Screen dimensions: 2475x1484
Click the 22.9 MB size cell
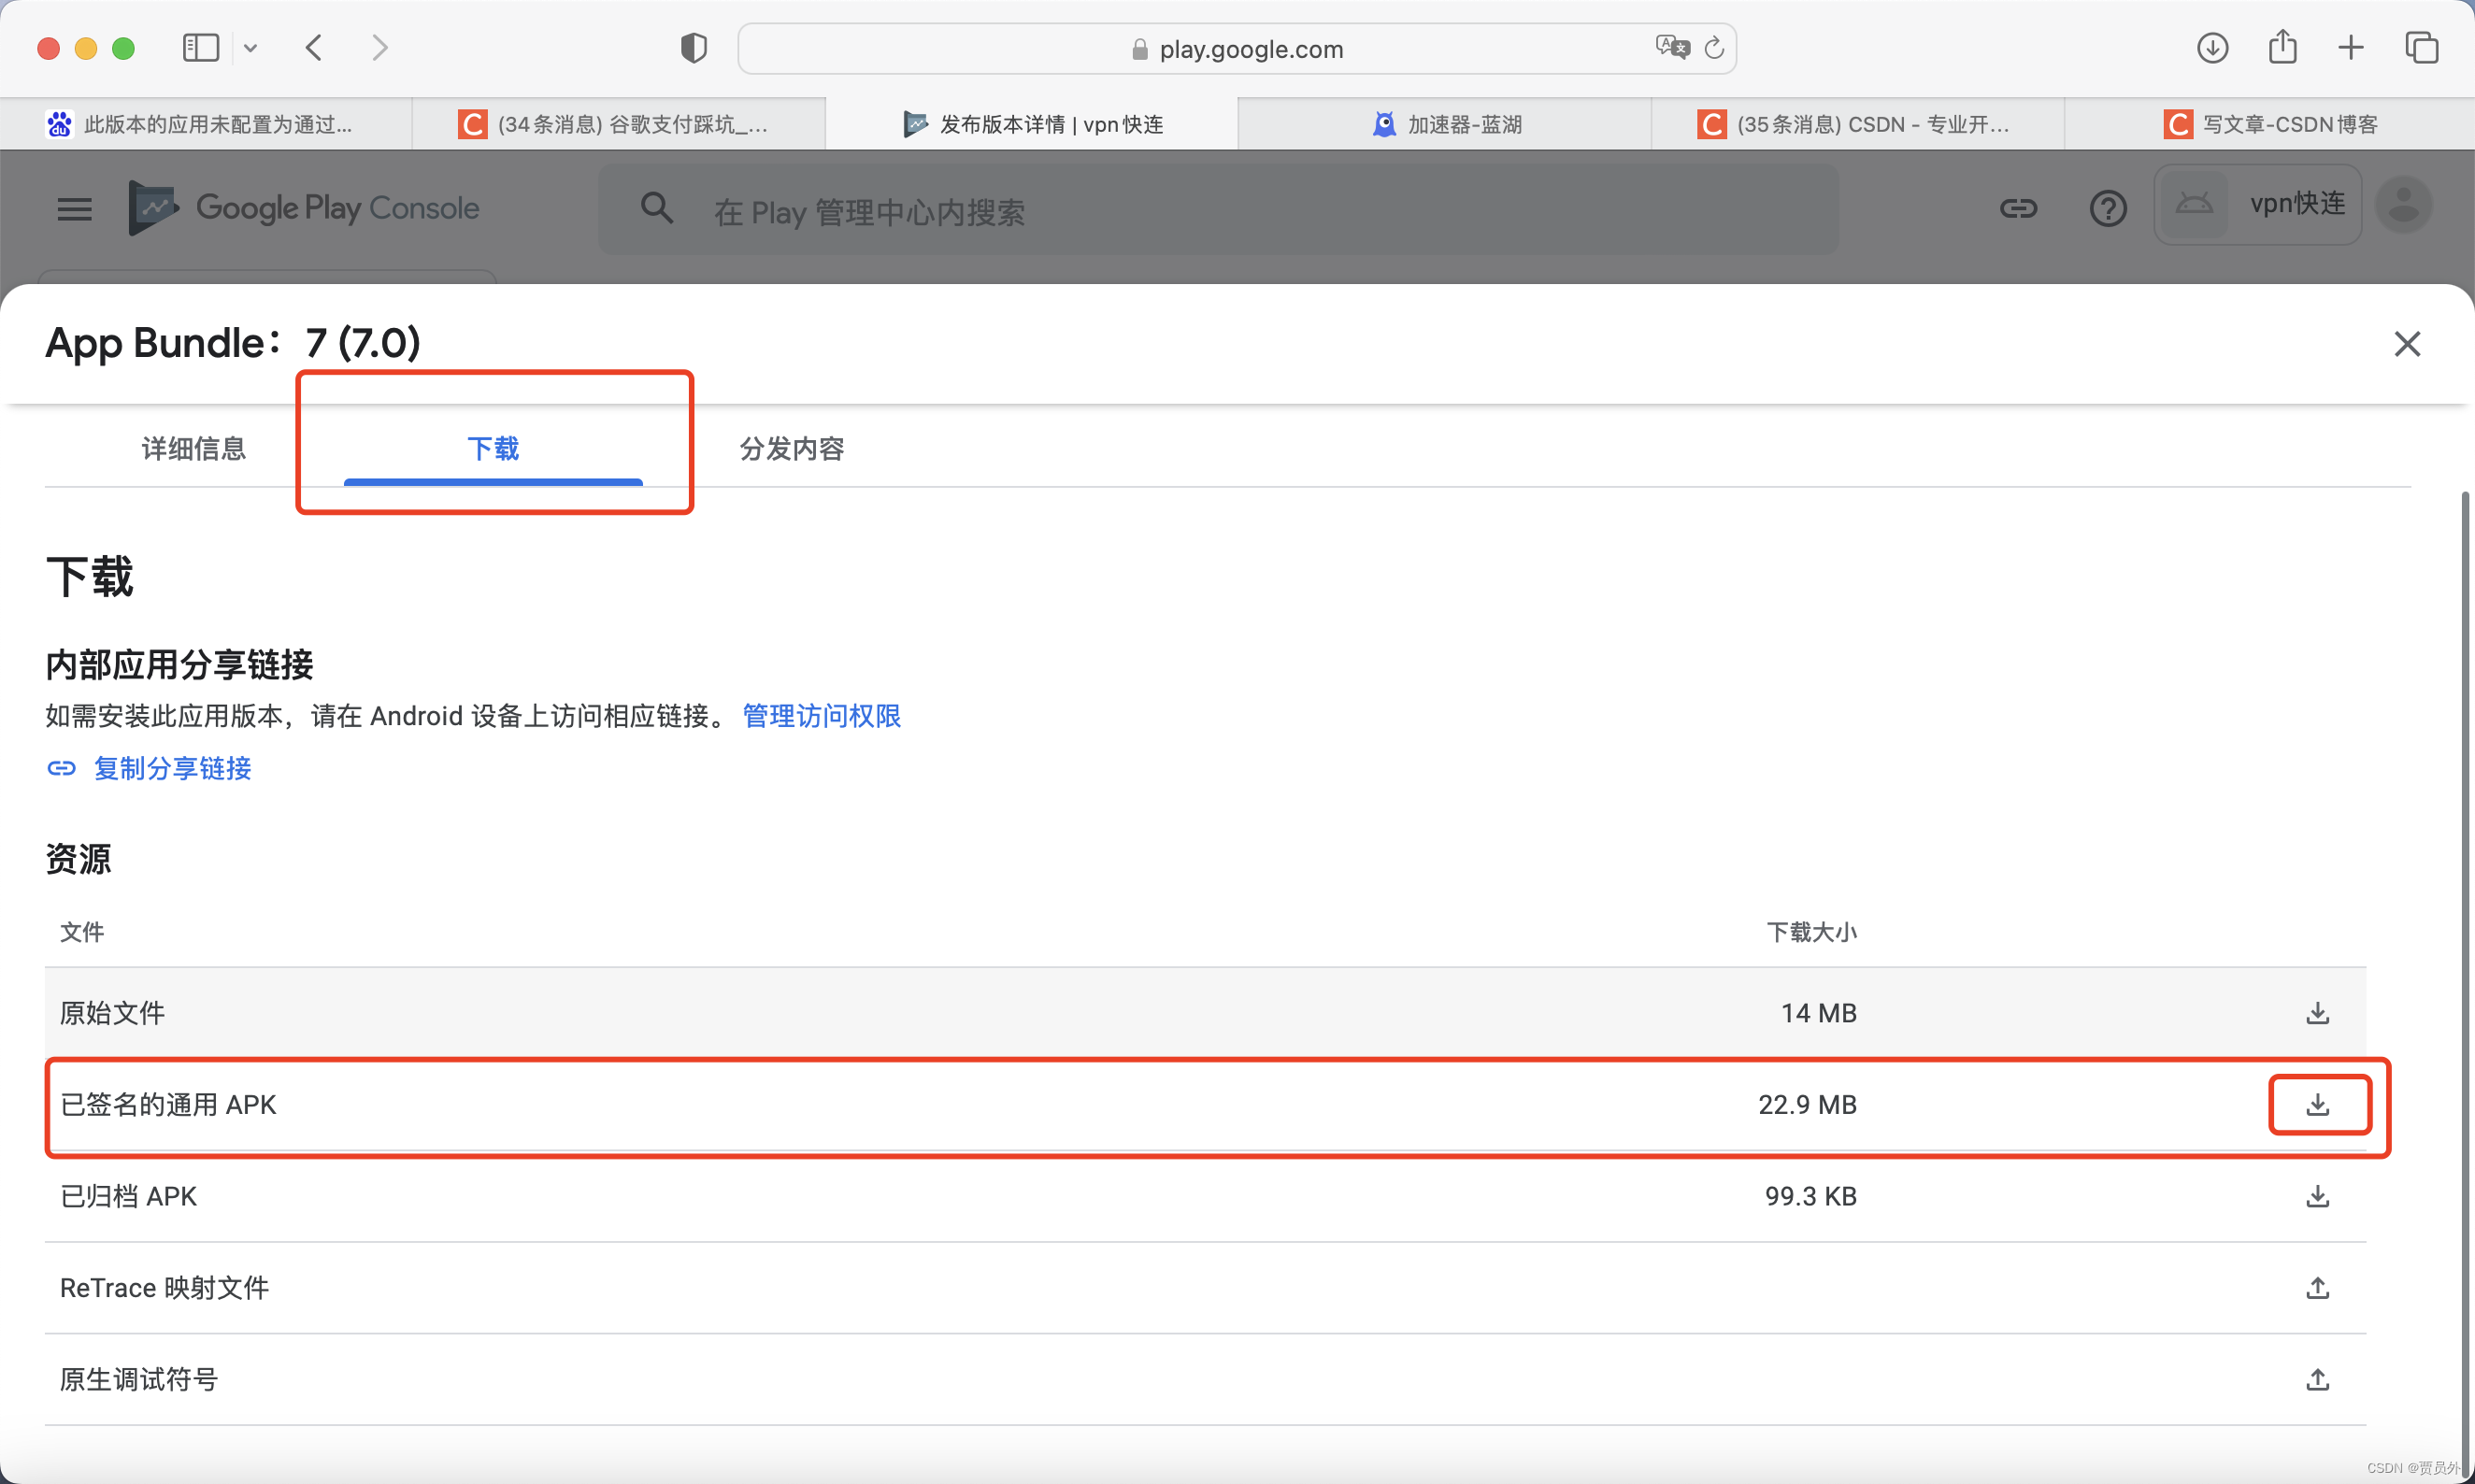(x=1807, y=1105)
